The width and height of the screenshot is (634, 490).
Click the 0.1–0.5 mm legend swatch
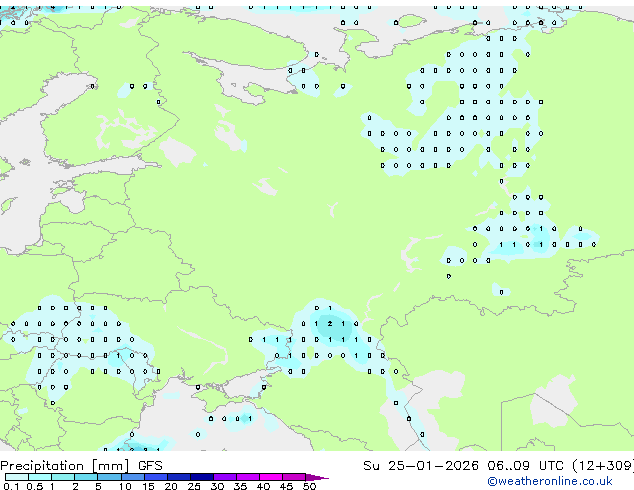(17, 477)
